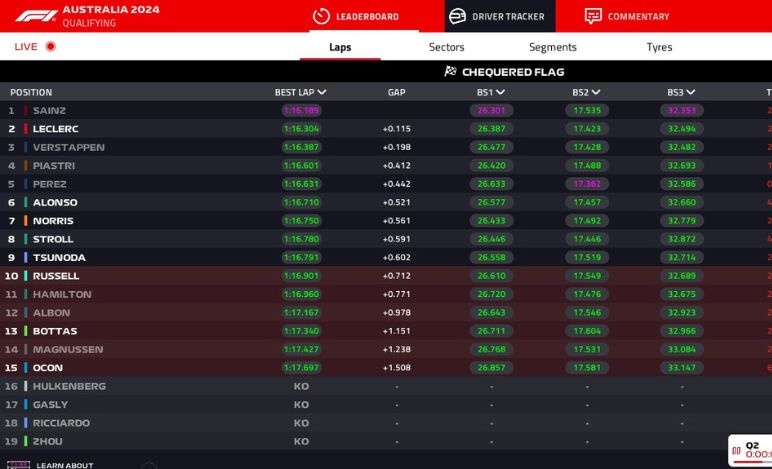Image resolution: width=772 pixels, height=469 pixels.
Task: Click the Commentary speech bubble icon
Action: click(593, 16)
